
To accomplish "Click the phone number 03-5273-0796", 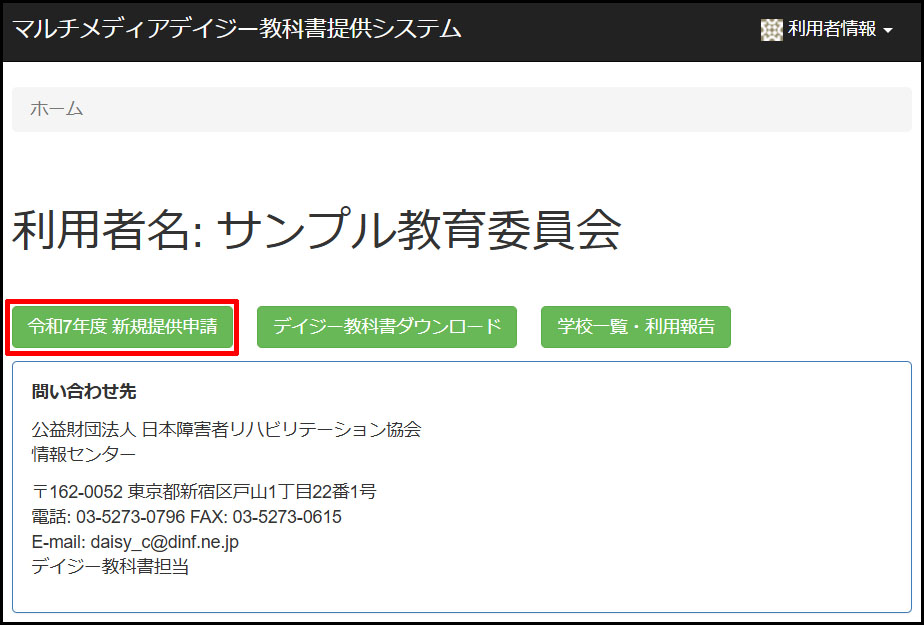I will click(x=136, y=517).
